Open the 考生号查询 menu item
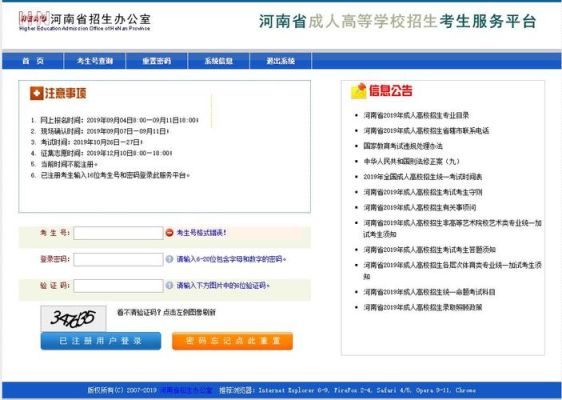Screen dimensions: 562x400 point(95,61)
